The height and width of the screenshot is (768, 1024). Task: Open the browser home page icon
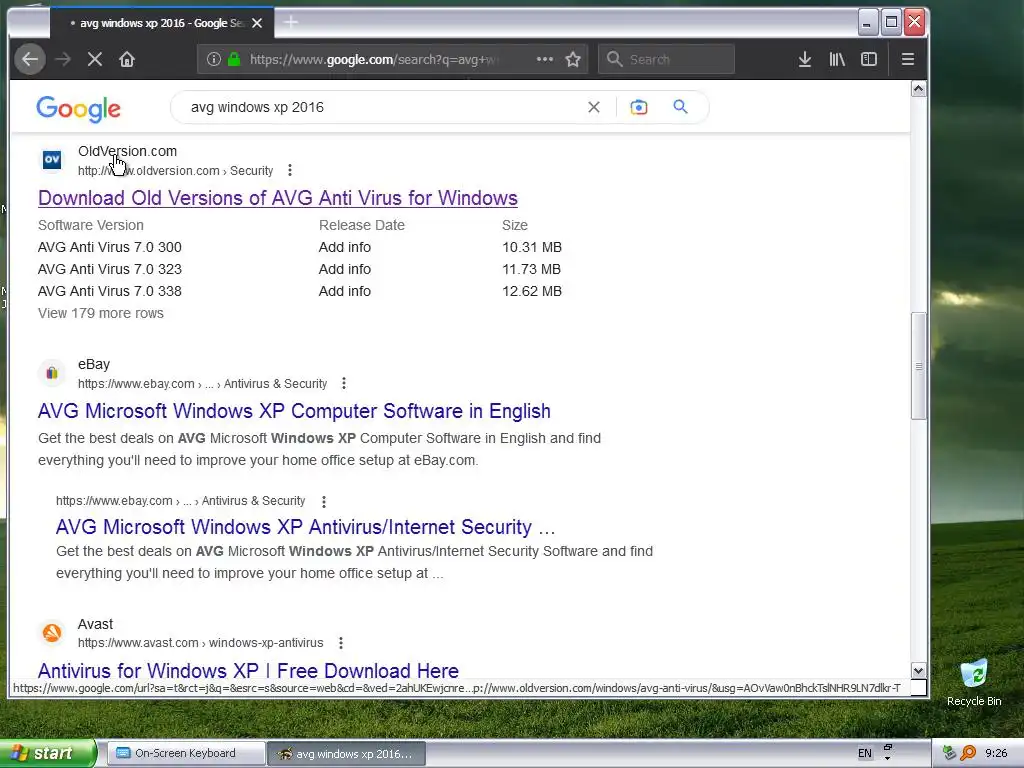(x=127, y=59)
